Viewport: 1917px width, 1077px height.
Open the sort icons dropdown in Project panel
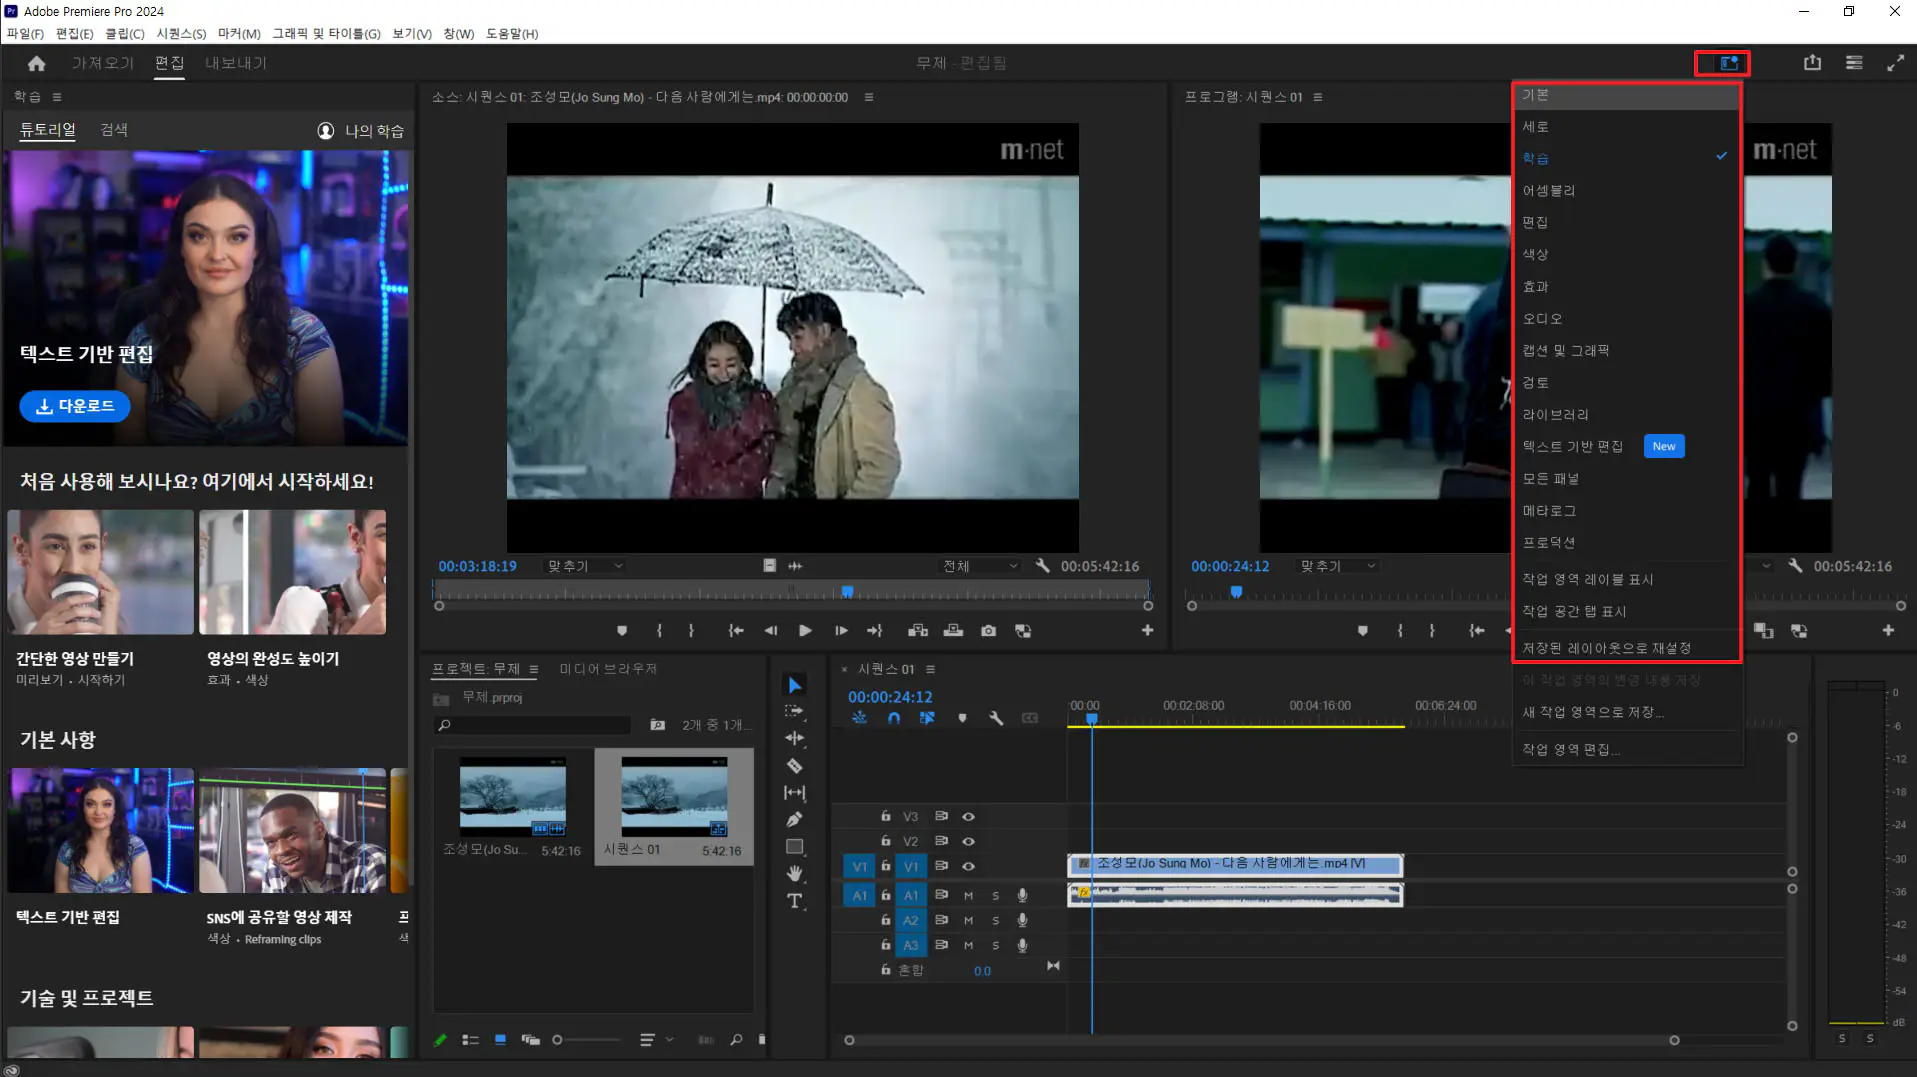(655, 1040)
